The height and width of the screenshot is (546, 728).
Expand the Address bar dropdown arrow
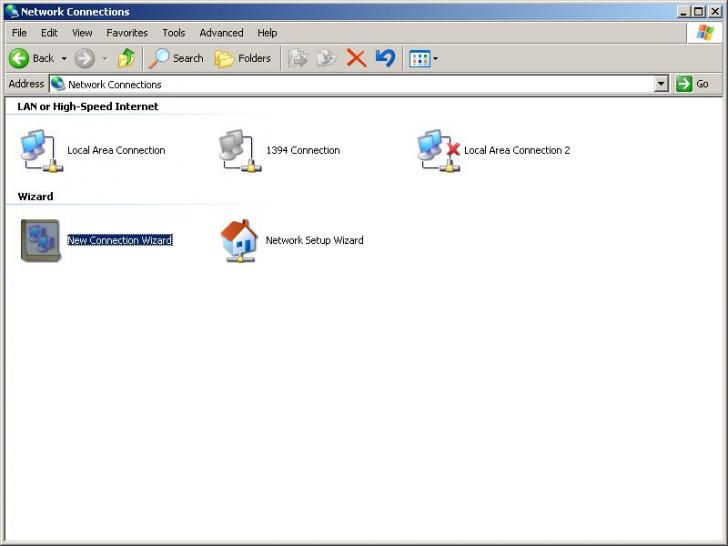click(x=661, y=84)
